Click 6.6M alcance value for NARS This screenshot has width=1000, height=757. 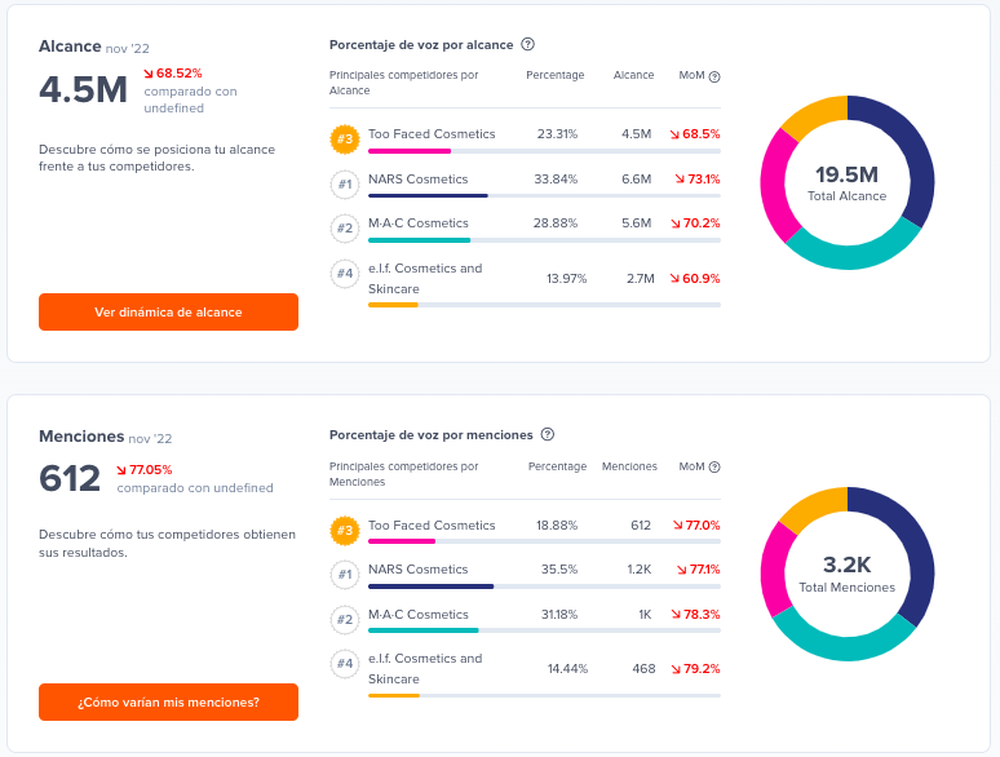click(636, 179)
